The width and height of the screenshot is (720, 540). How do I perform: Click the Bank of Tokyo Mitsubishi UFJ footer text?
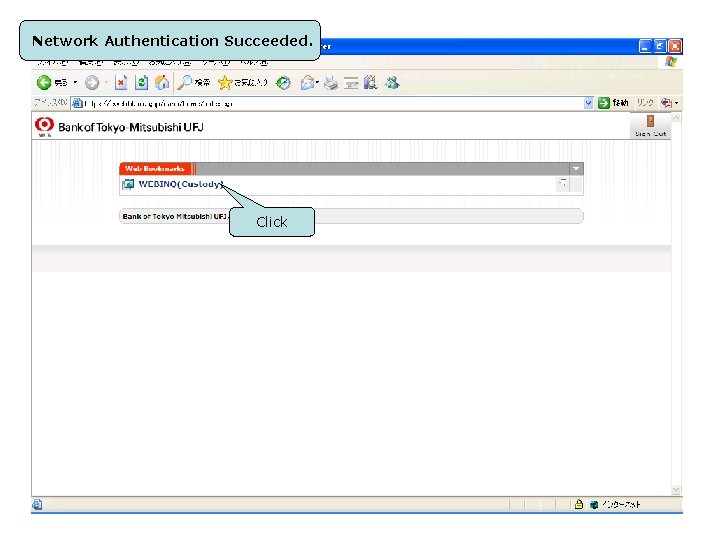pyautogui.click(x=174, y=216)
